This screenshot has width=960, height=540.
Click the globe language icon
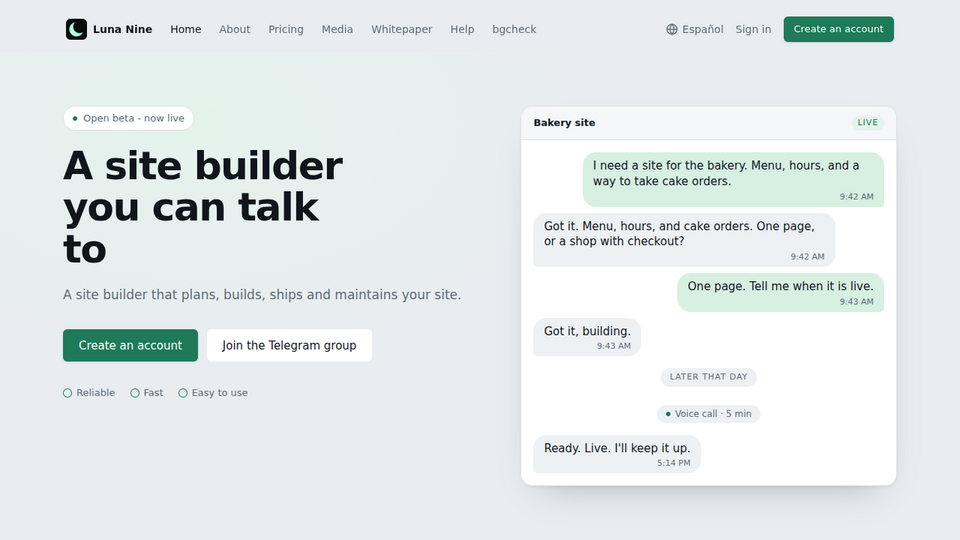[672, 29]
